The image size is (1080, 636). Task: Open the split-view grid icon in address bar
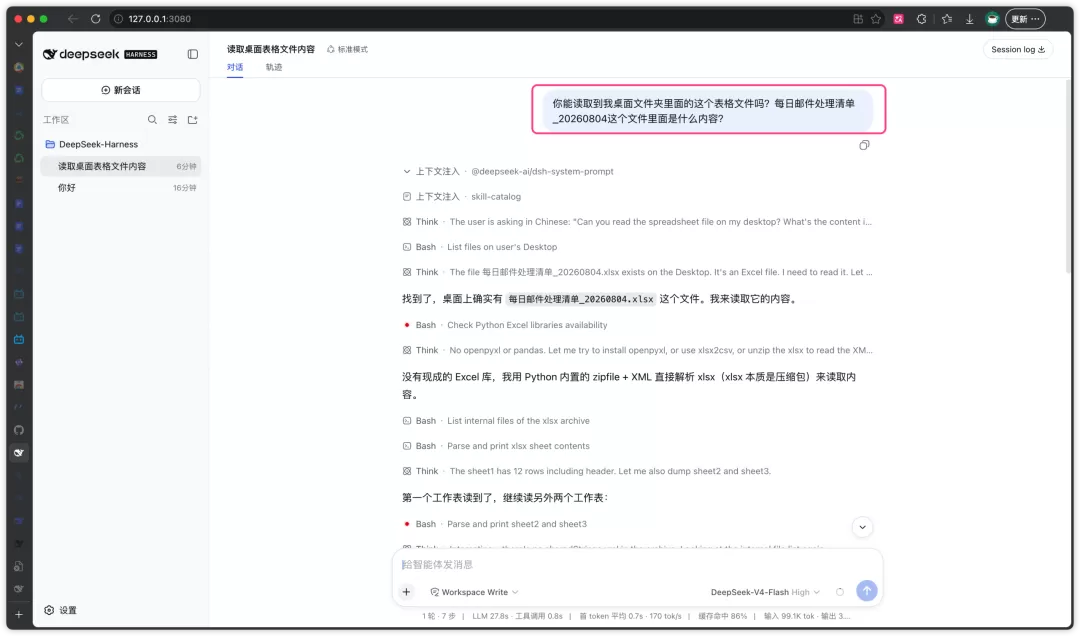(x=858, y=19)
